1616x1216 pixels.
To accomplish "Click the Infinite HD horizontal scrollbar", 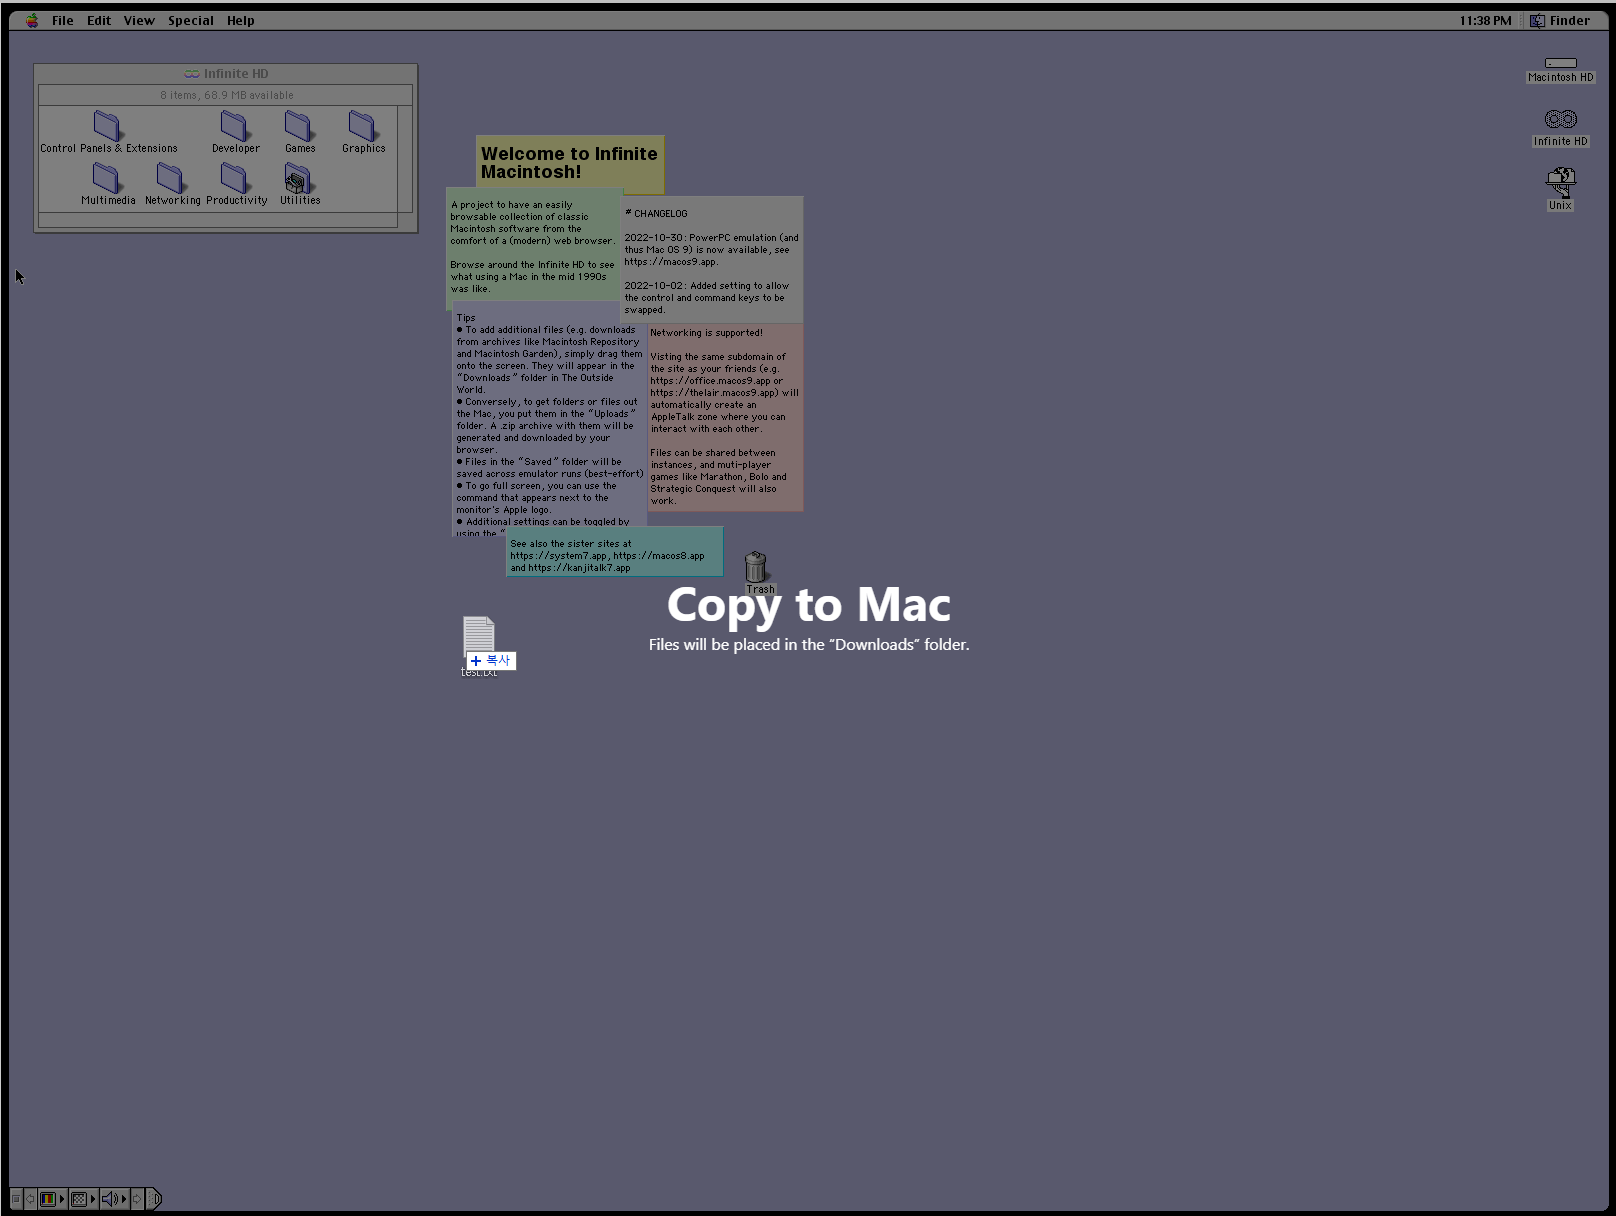I will [x=218, y=220].
